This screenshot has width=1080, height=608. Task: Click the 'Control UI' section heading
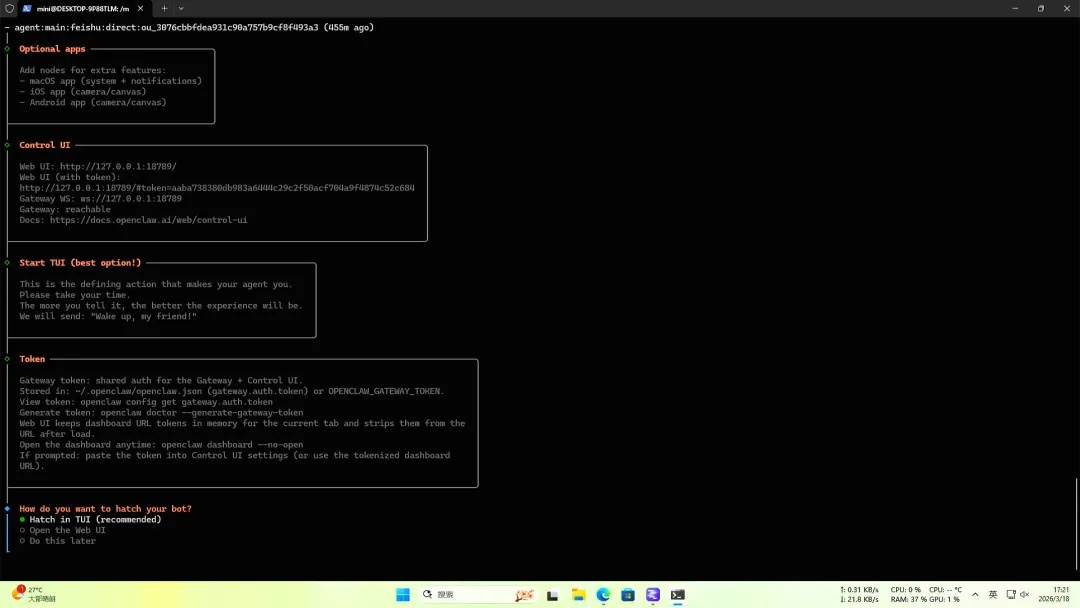[x=45, y=145]
